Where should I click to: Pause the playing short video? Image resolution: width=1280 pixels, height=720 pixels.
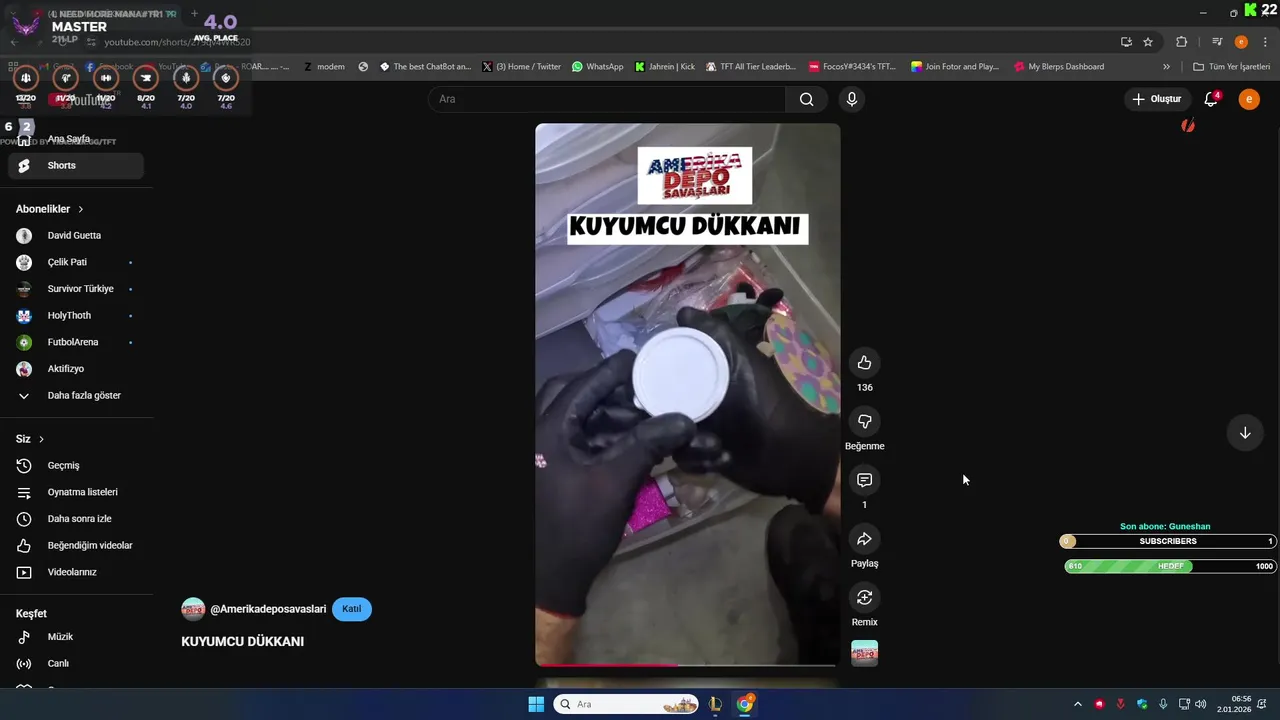(x=688, y=395)
